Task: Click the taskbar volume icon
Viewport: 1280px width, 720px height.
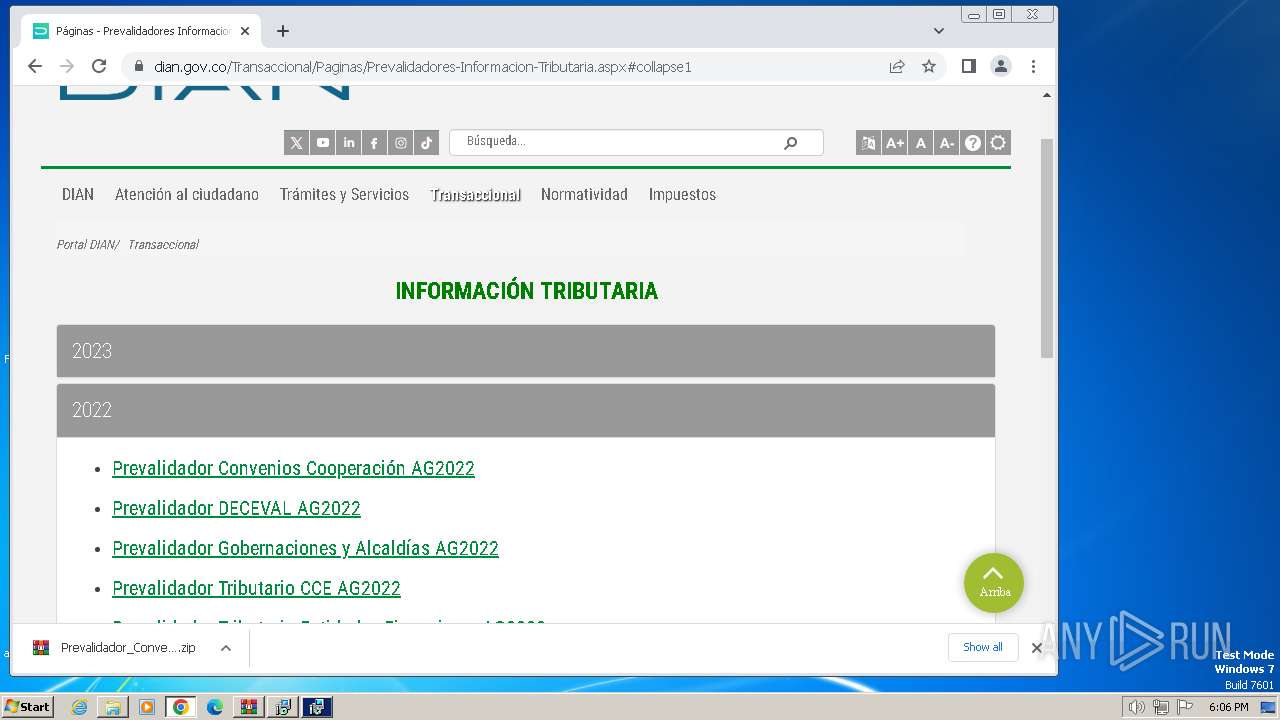Action: pos(1137,707)
